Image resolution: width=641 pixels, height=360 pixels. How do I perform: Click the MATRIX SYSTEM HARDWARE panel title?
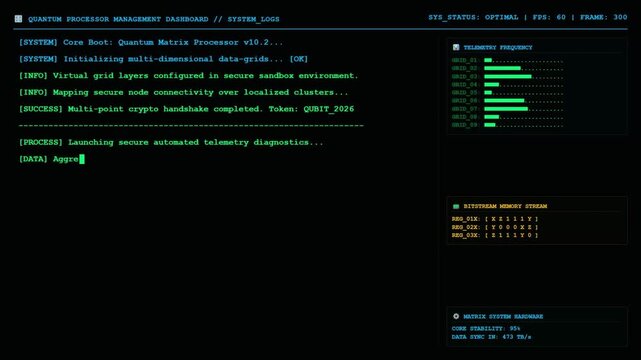click(503, 316)
